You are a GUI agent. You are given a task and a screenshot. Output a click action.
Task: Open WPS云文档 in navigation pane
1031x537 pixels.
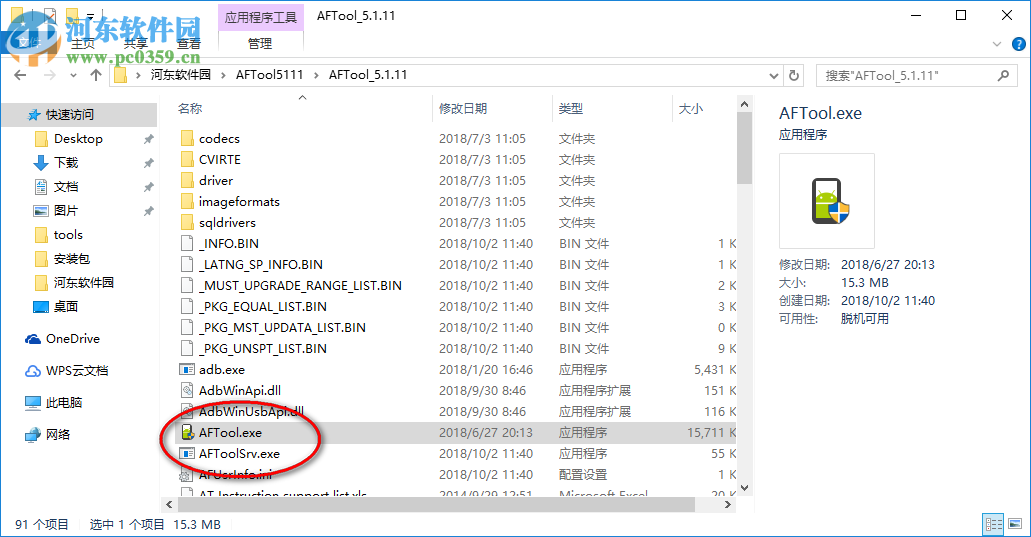(77, 371)
